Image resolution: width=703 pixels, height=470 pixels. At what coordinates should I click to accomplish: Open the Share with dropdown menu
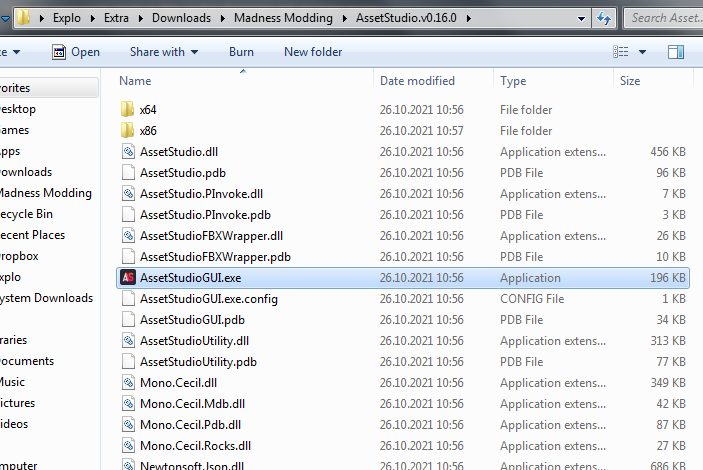coord(163,52)
